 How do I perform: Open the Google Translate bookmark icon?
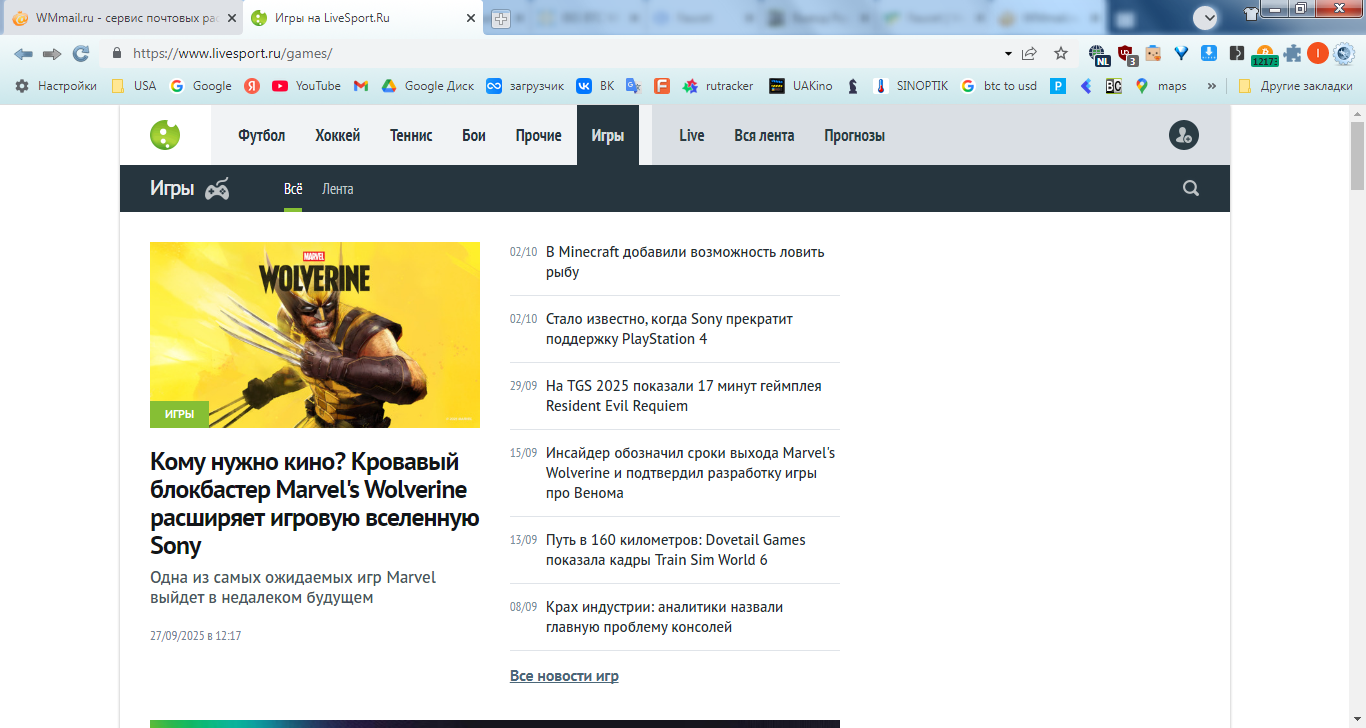(x=633, y=86)
